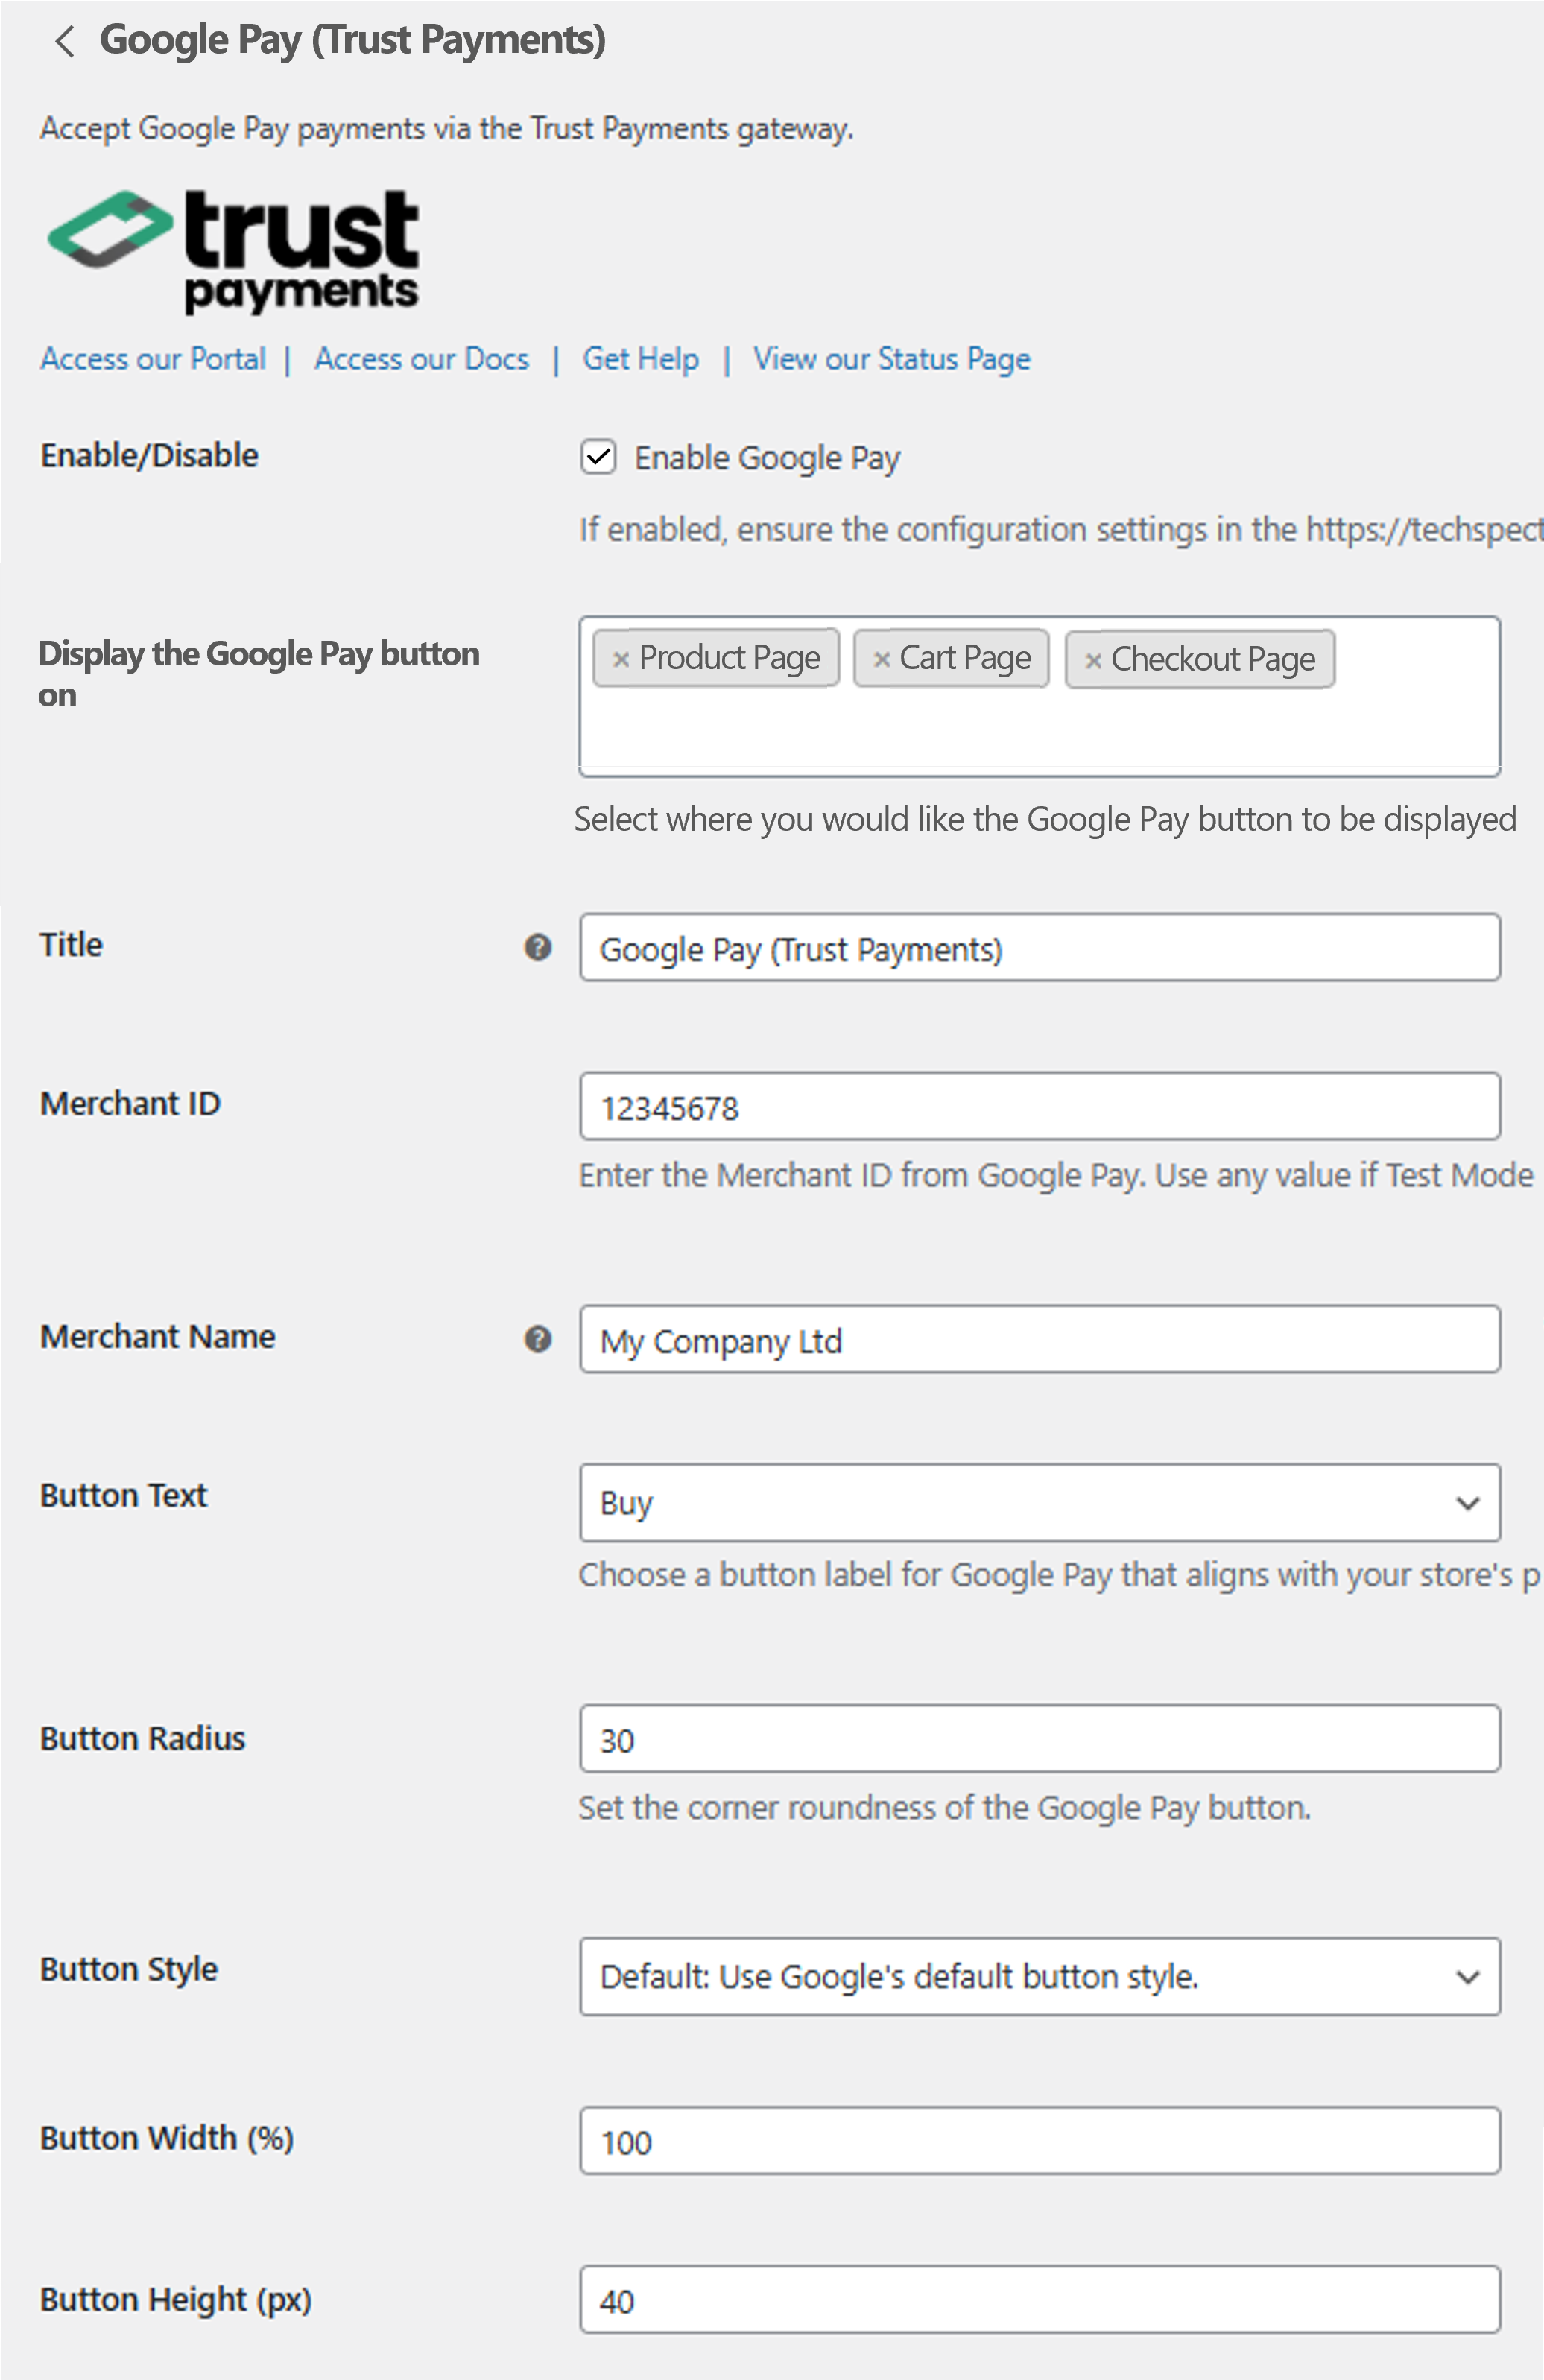The width and height of the screenshot is (1544, 2380).
Task: Click the Button Height (px) row label
Action: tap(176, 2300)
